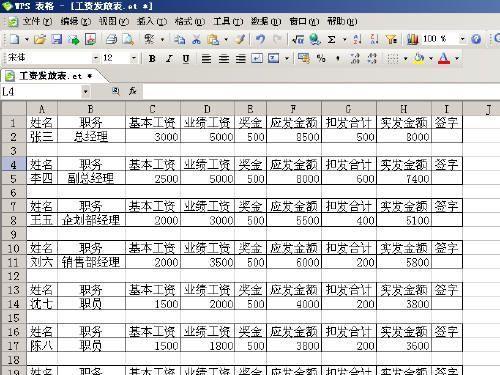Image resolution: width=500 pixels, height=375 pixels.
Task: Open the font color palette arrow
Action: coord(457,59)
